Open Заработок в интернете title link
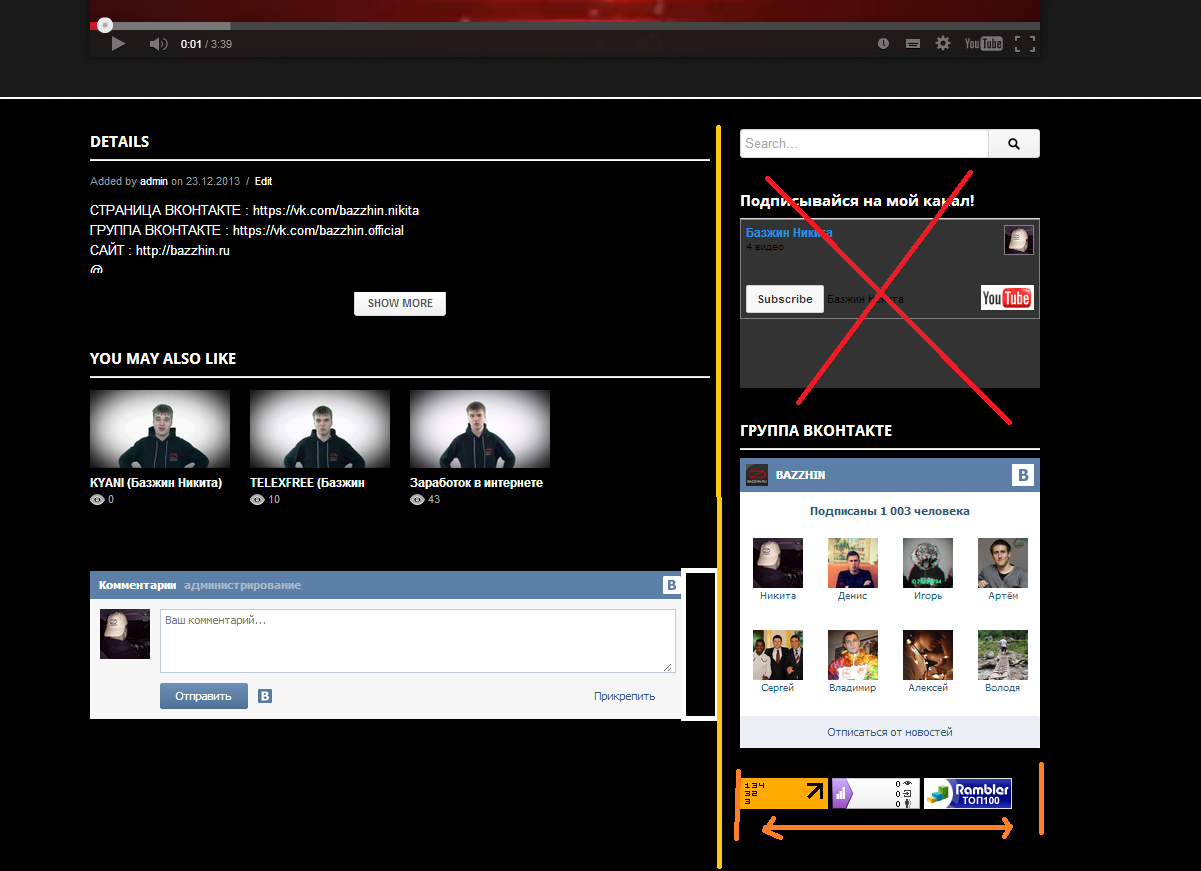1201x871 pixels. click(x=476, y=483)
